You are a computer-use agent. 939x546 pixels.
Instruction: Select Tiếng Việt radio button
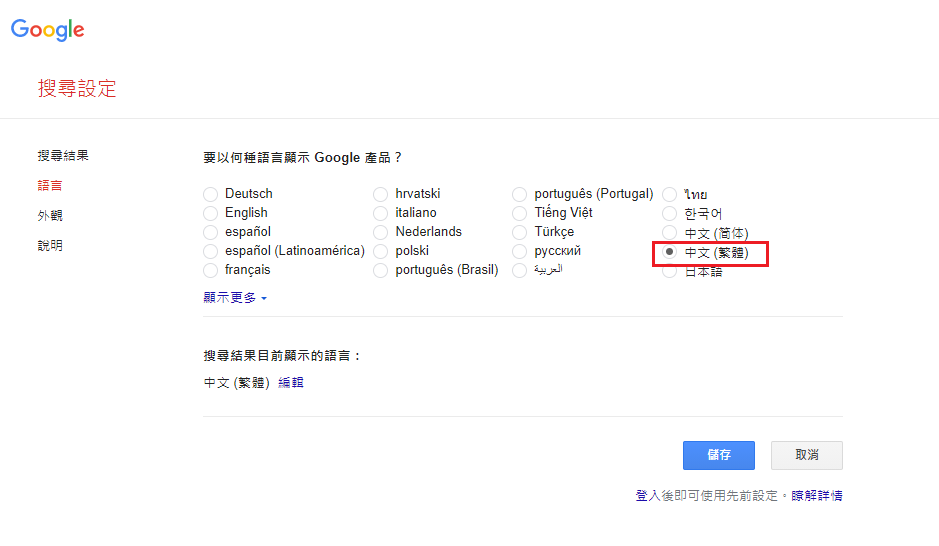(519, 213)
